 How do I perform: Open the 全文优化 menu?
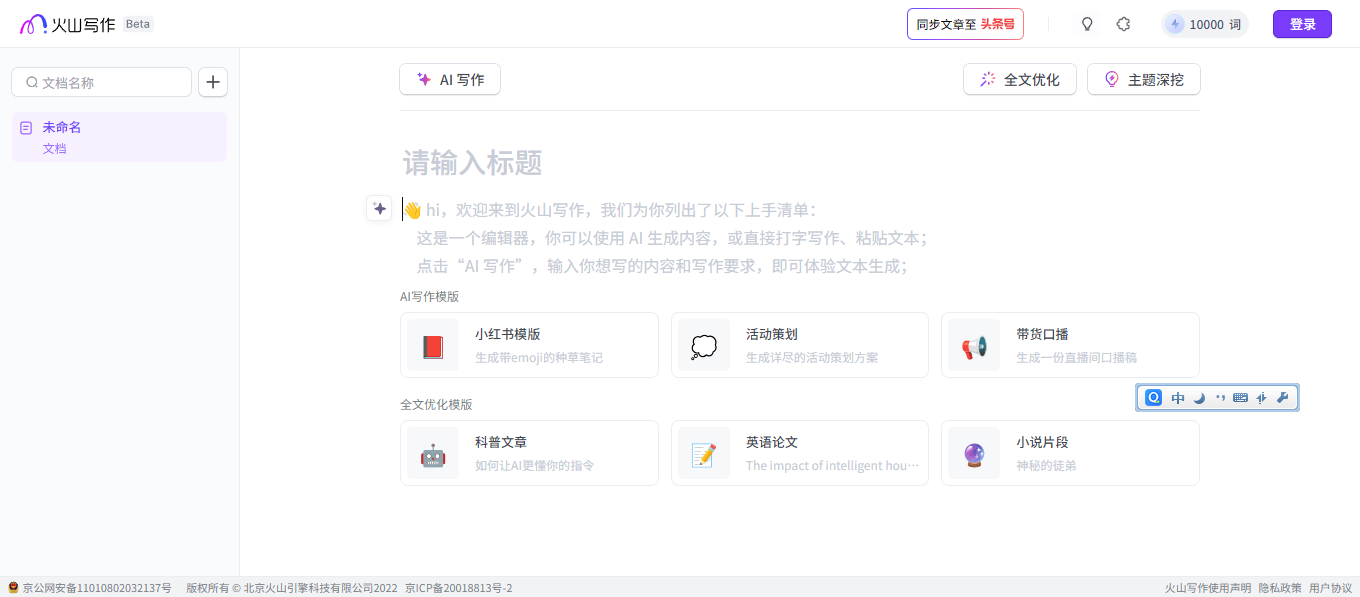(1019, 80)
